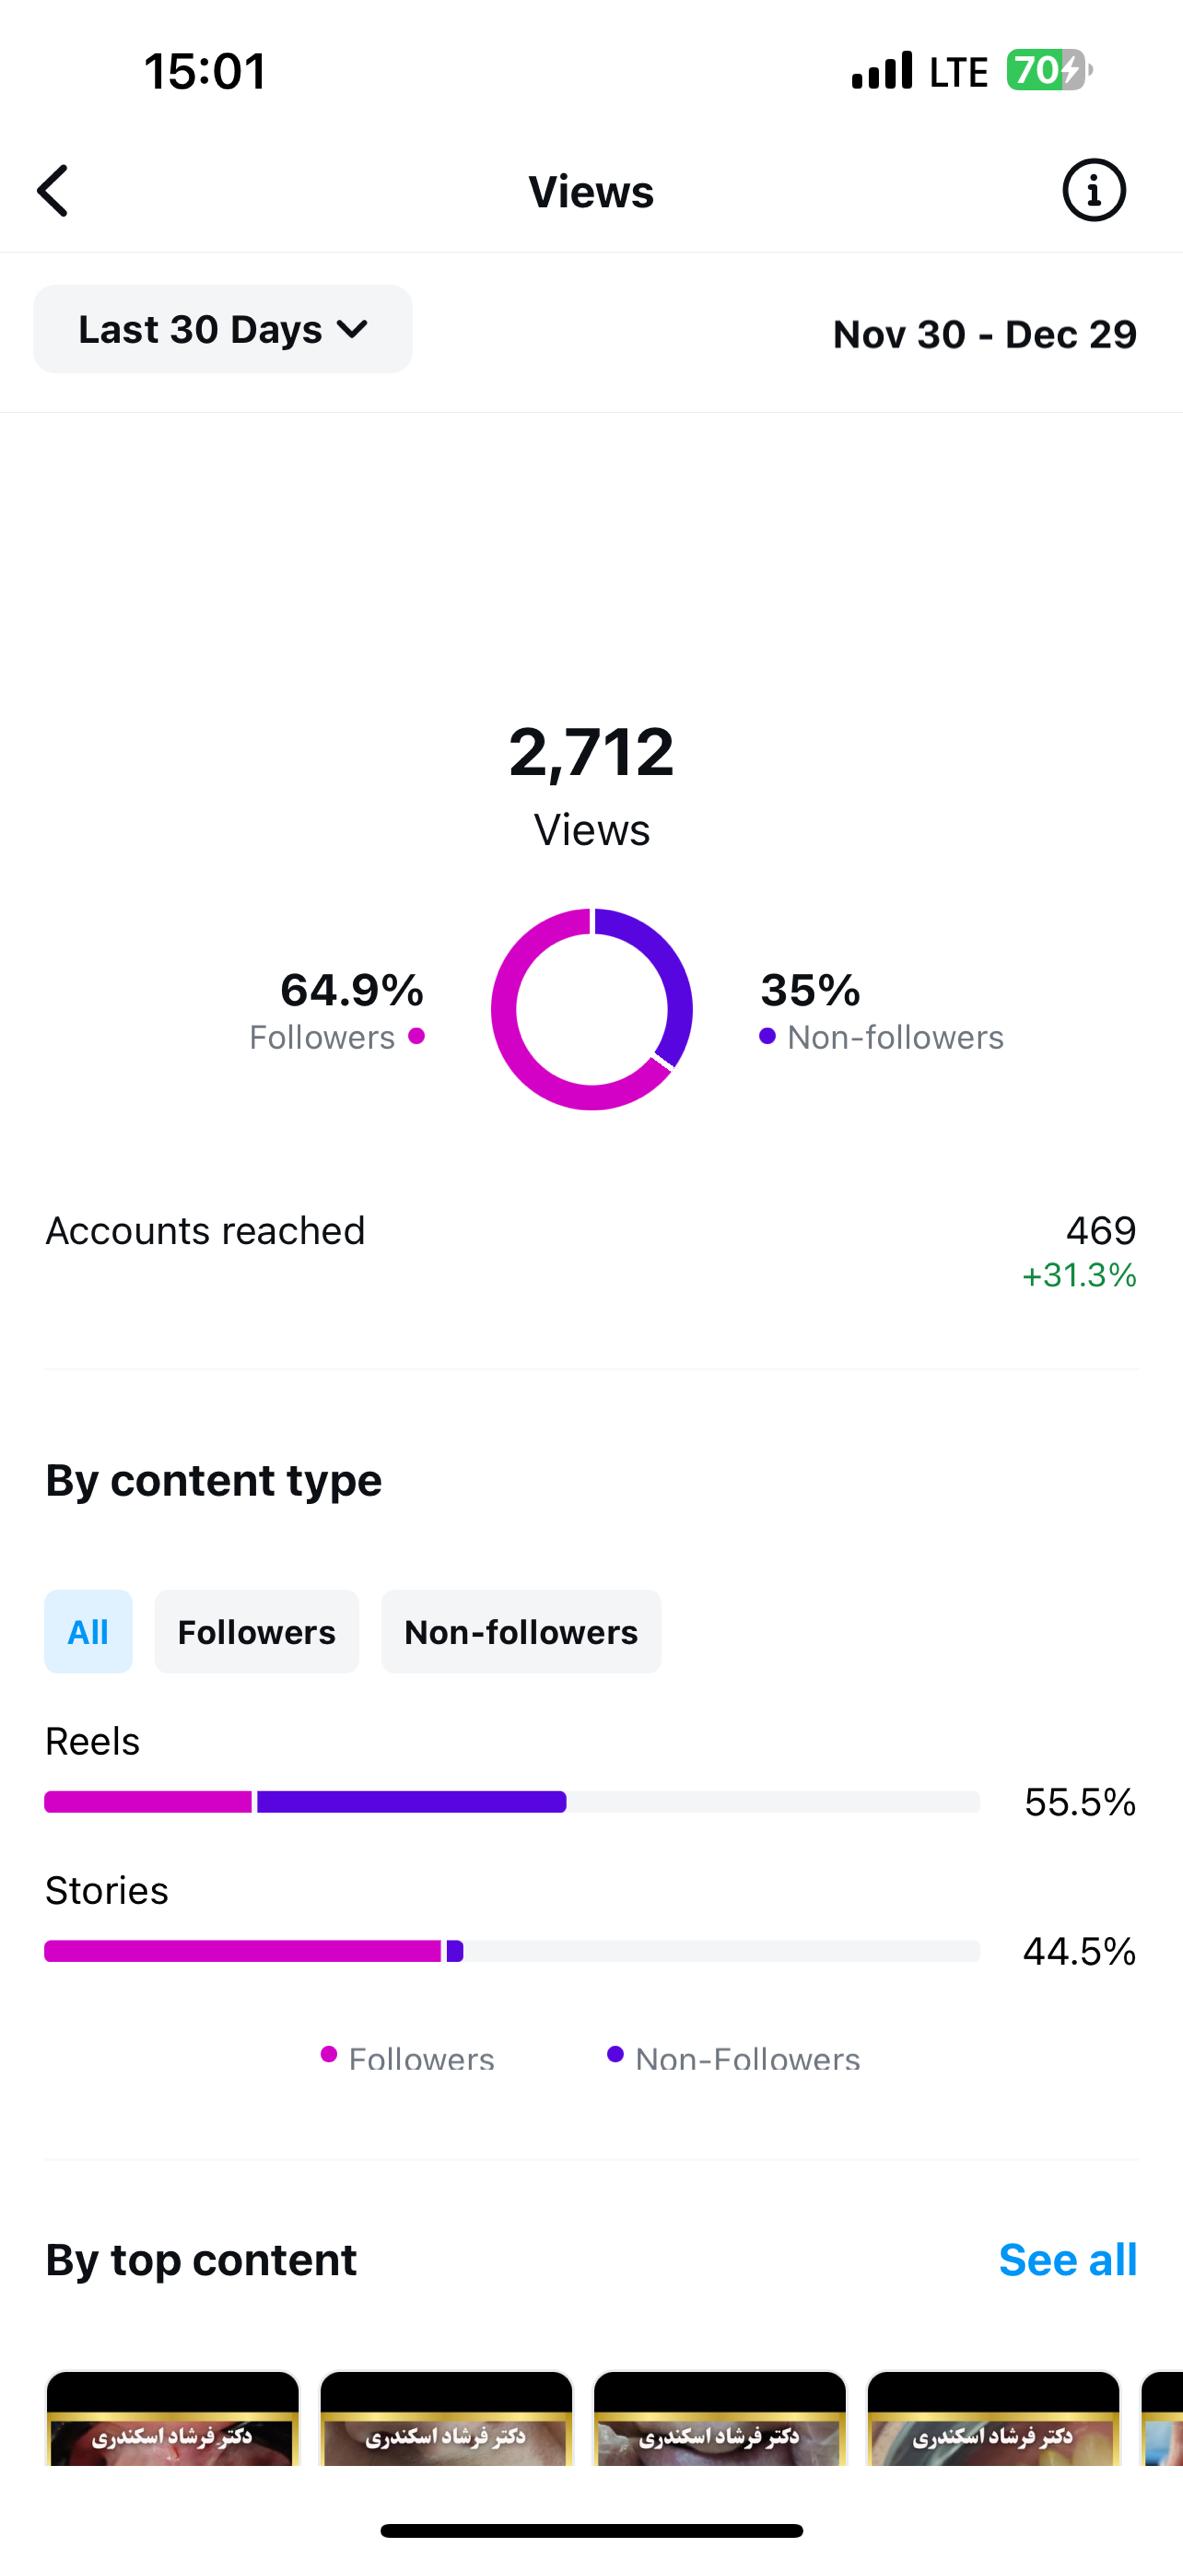
Task: Tap the purple Non-followers legend dot
Action: tap(767, 1036)
